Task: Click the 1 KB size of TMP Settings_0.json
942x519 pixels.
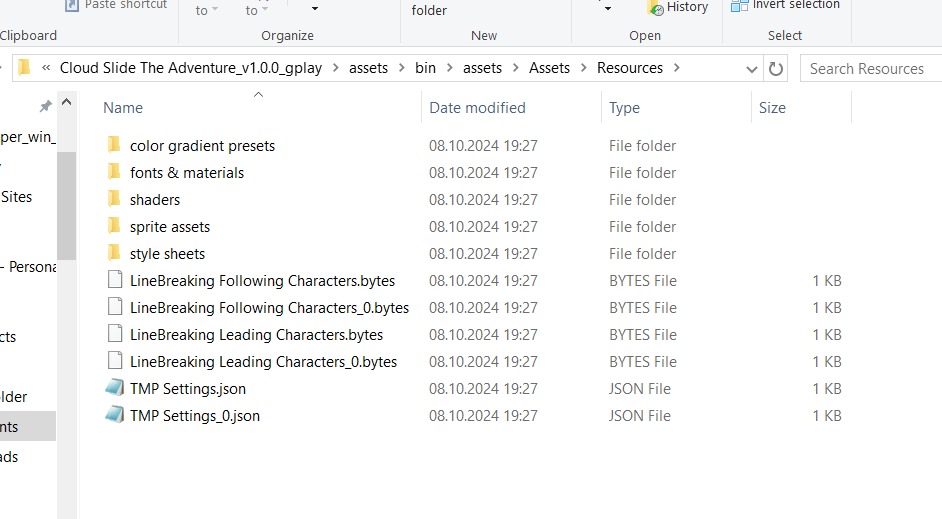Action: 827,416
